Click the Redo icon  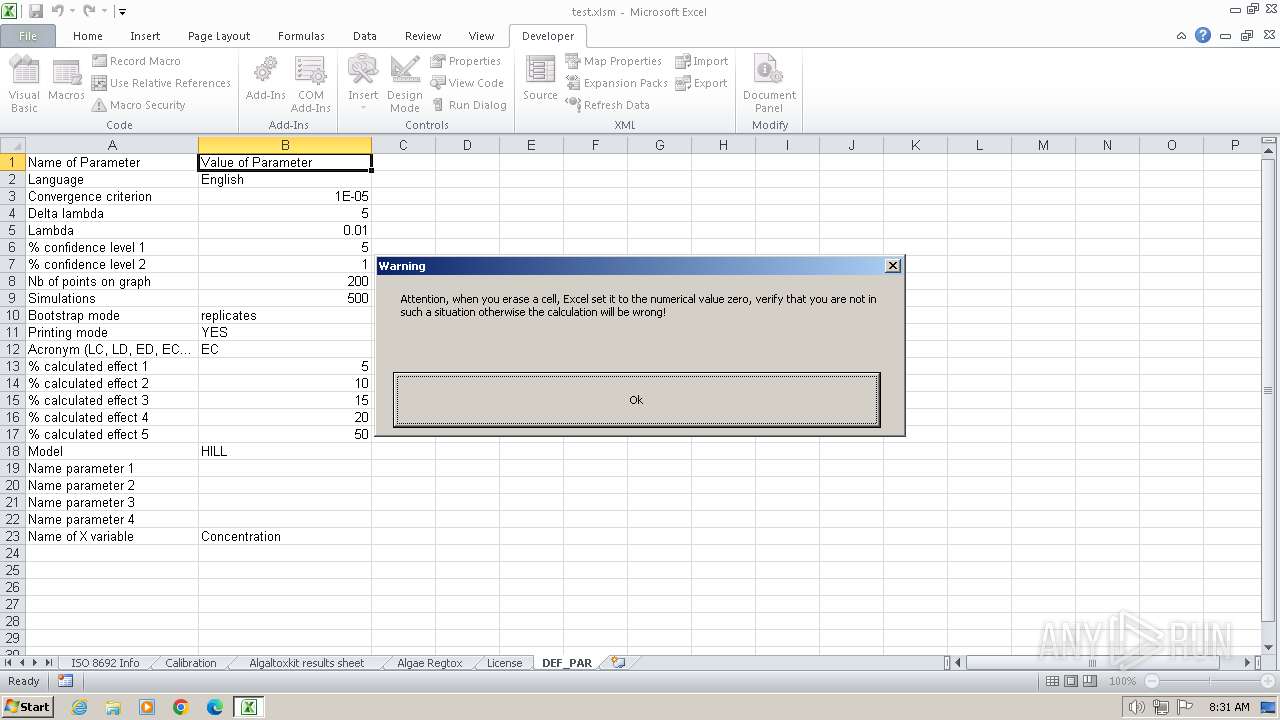pos(89,11)
